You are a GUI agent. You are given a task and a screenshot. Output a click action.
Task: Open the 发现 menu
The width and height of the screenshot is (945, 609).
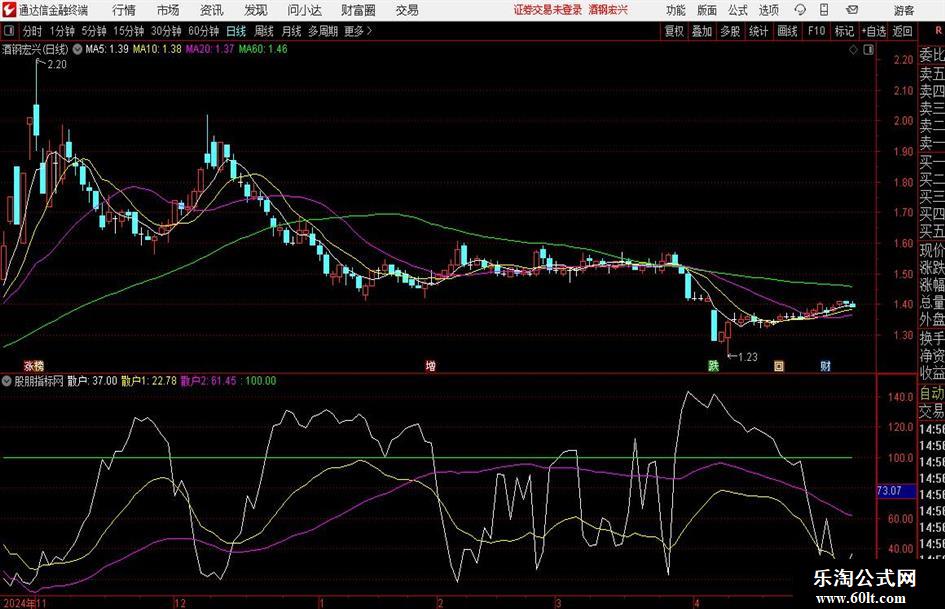click(256, 10)
